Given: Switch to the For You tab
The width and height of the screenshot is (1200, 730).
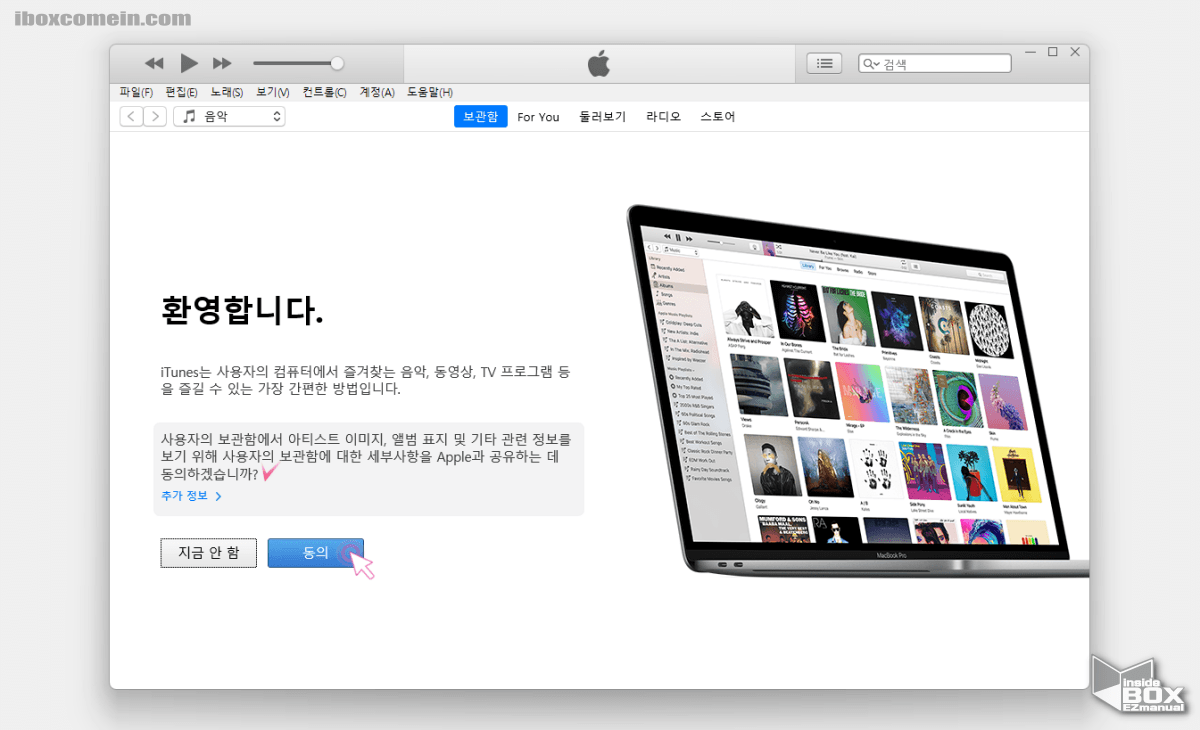Looking at the screenshot, I should point(538,116).
